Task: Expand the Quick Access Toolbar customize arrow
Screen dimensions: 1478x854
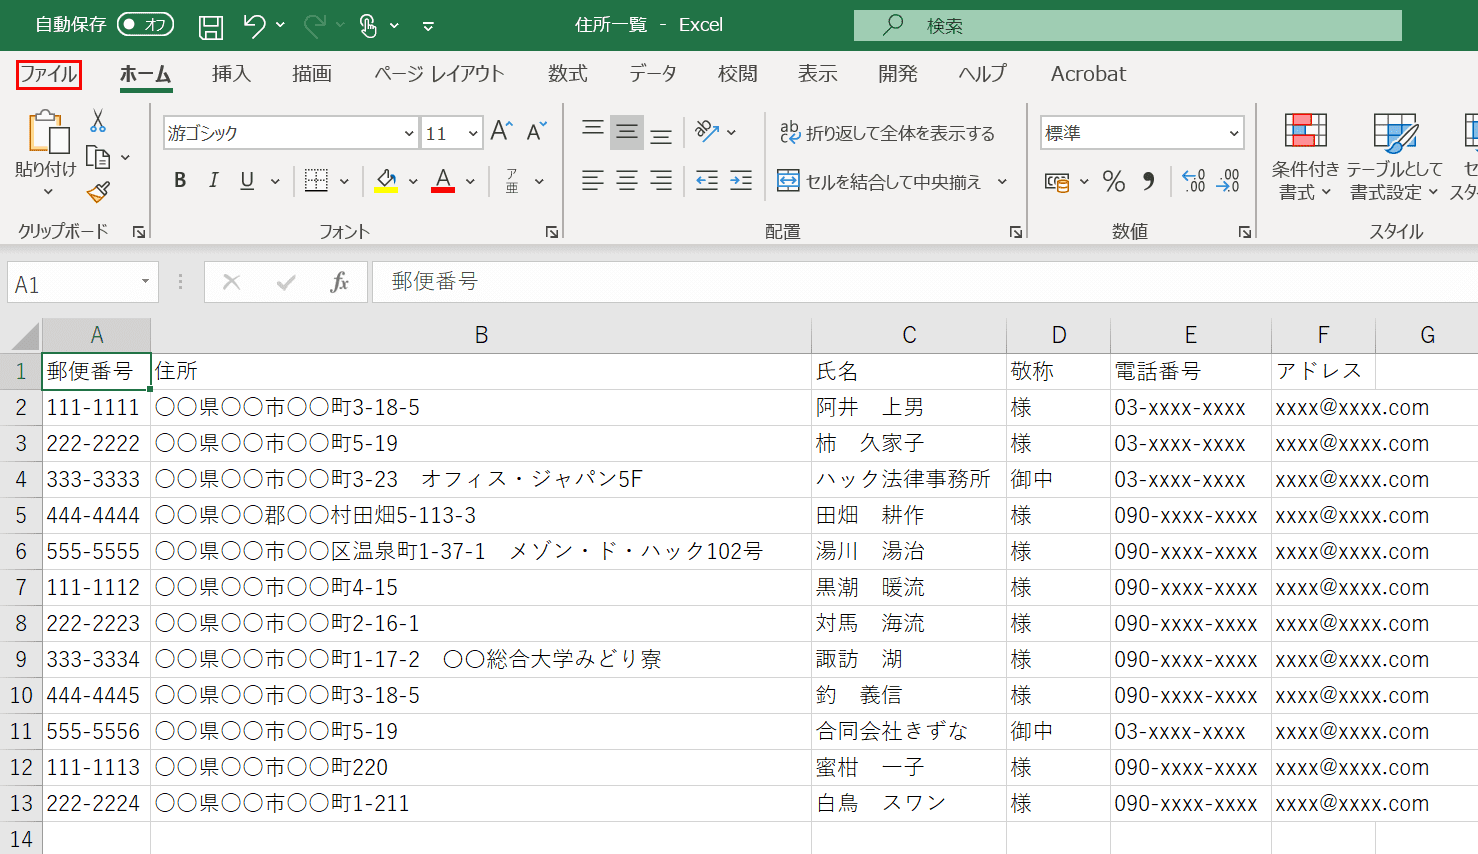Action: 428,26
